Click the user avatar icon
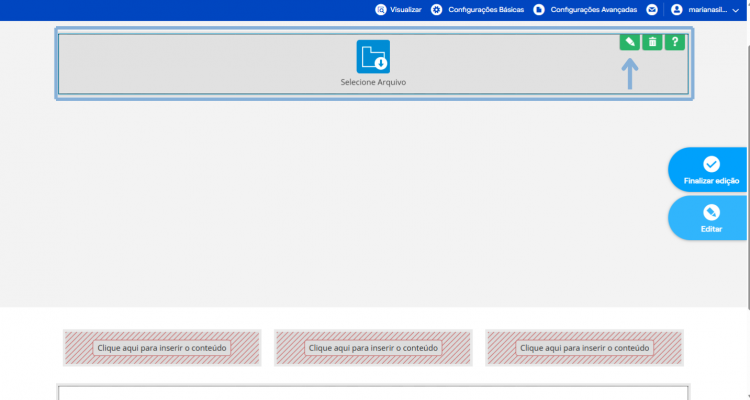 [676, 10]
